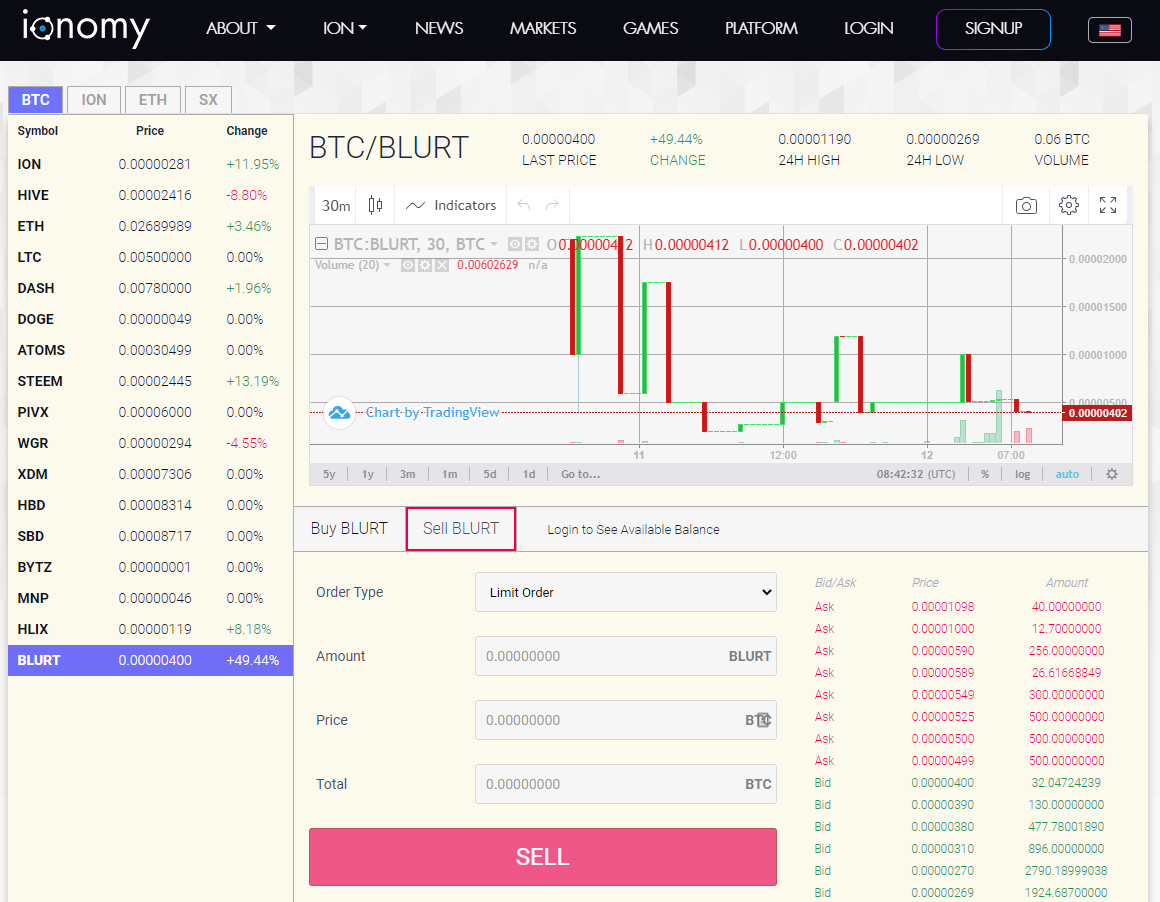
Task: Open the Go to... date picker
Action: tap(581, 474)
